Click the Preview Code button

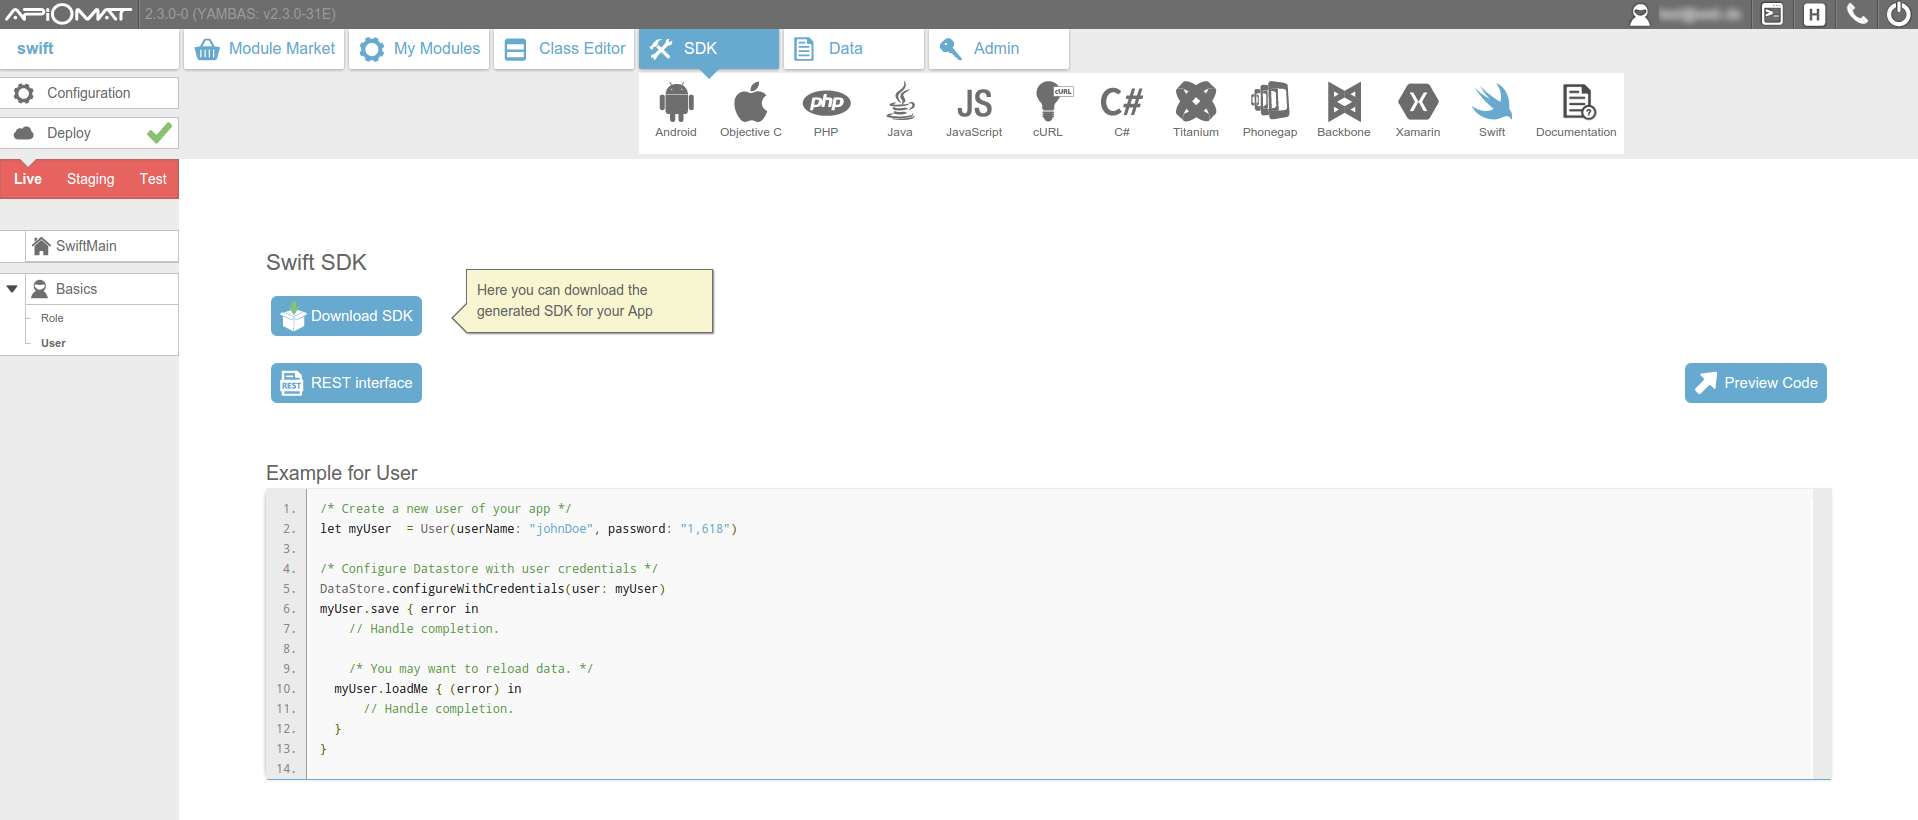1755,383
